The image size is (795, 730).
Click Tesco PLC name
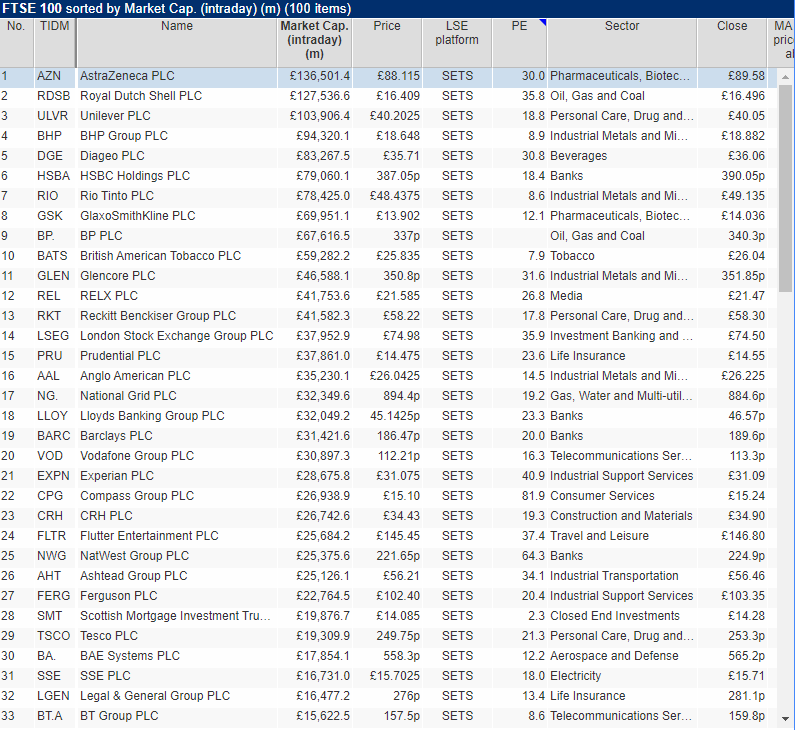point(109,636)
